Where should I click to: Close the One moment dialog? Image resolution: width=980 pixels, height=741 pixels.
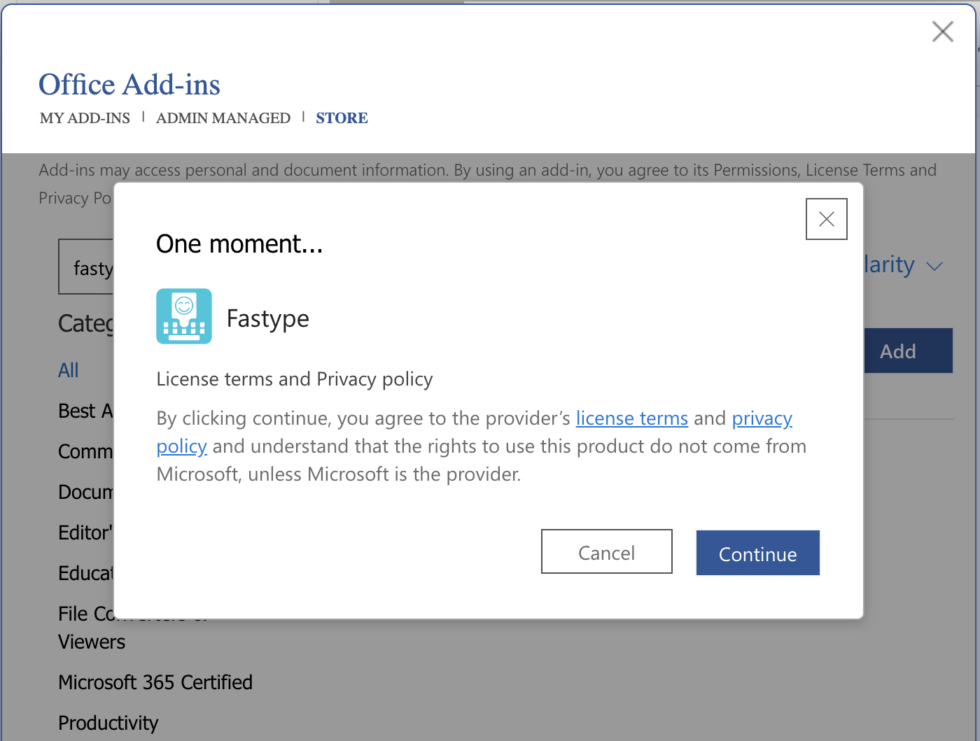tap(826, 219)
